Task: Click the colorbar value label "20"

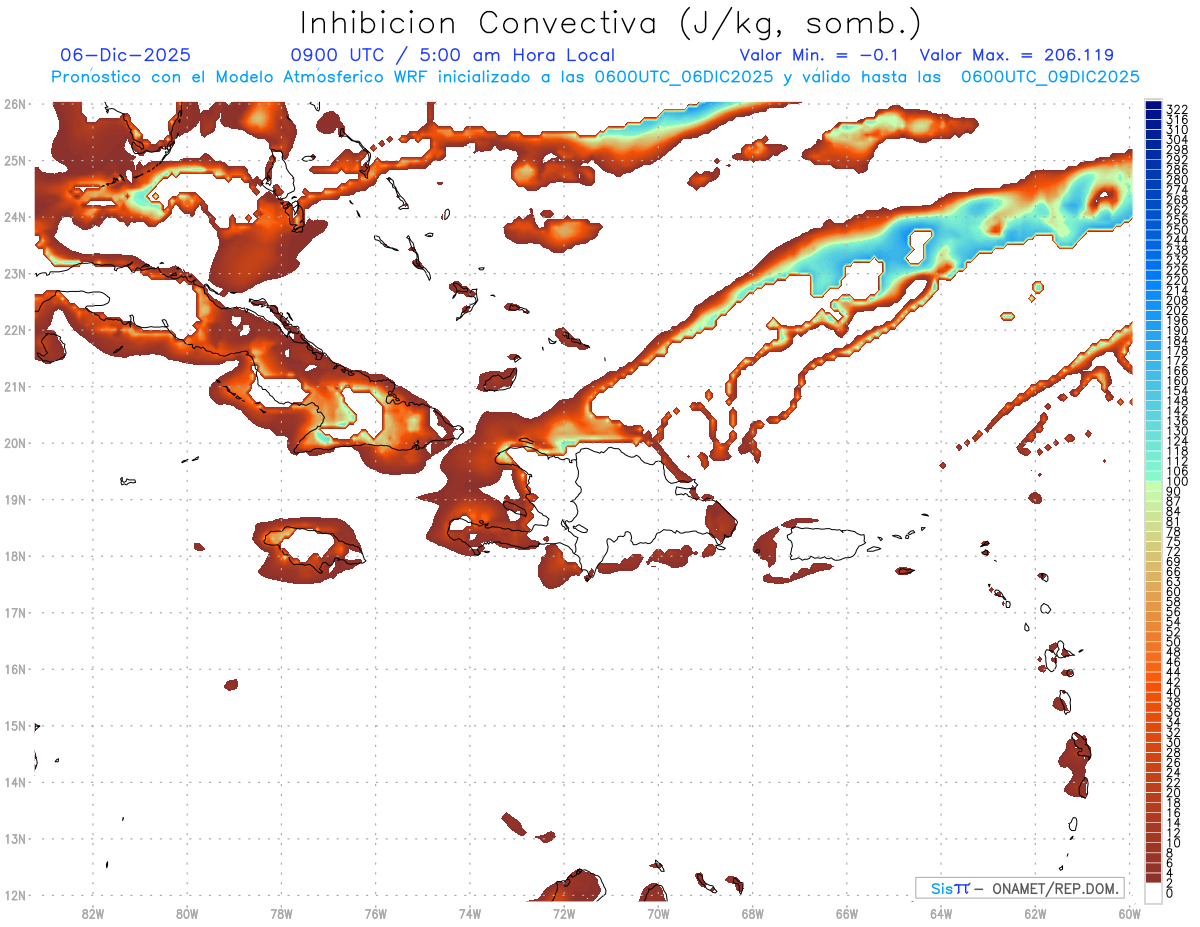Action: [x=1174, y=792]
